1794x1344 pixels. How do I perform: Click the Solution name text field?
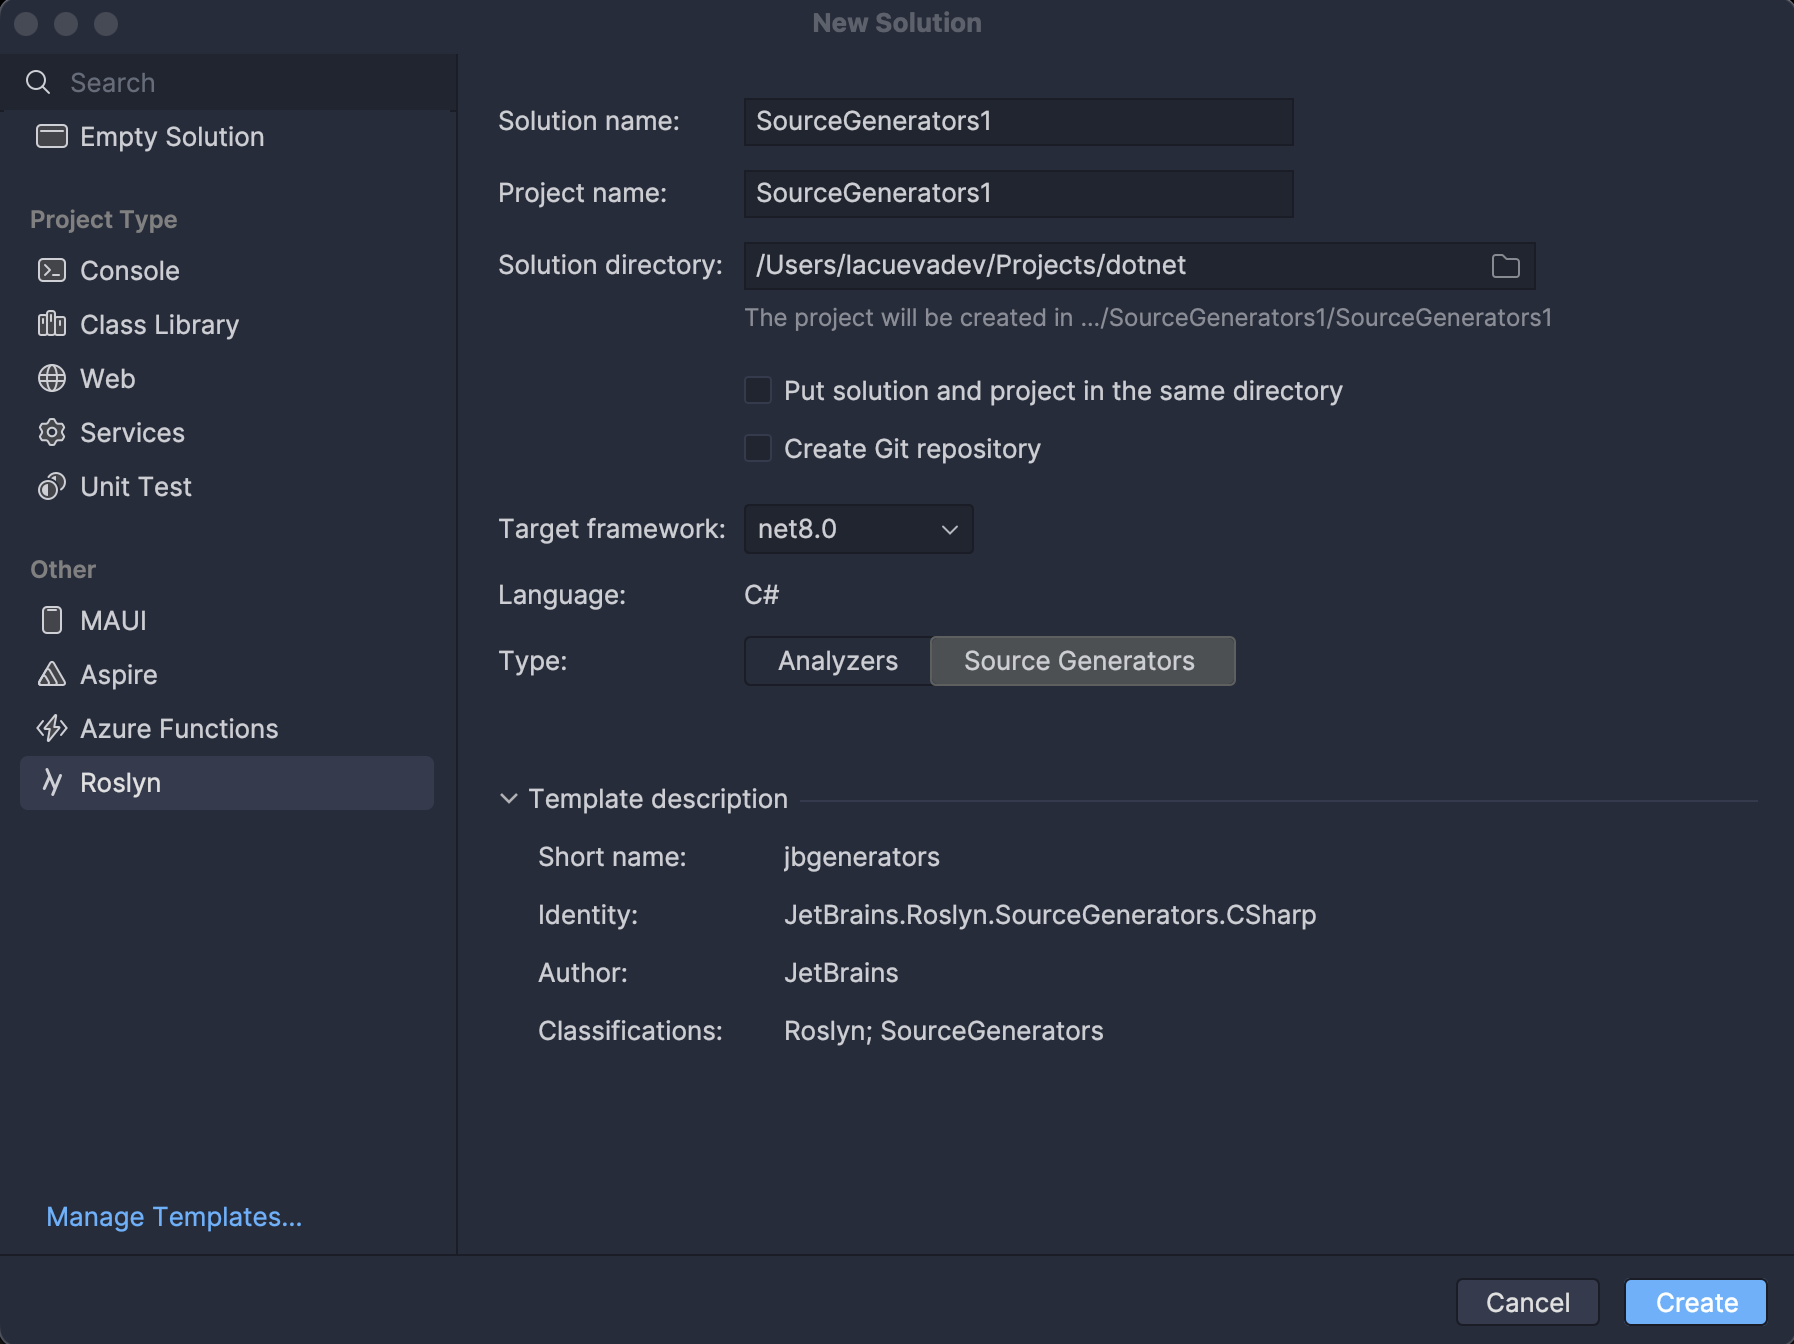pos(1018,122)
